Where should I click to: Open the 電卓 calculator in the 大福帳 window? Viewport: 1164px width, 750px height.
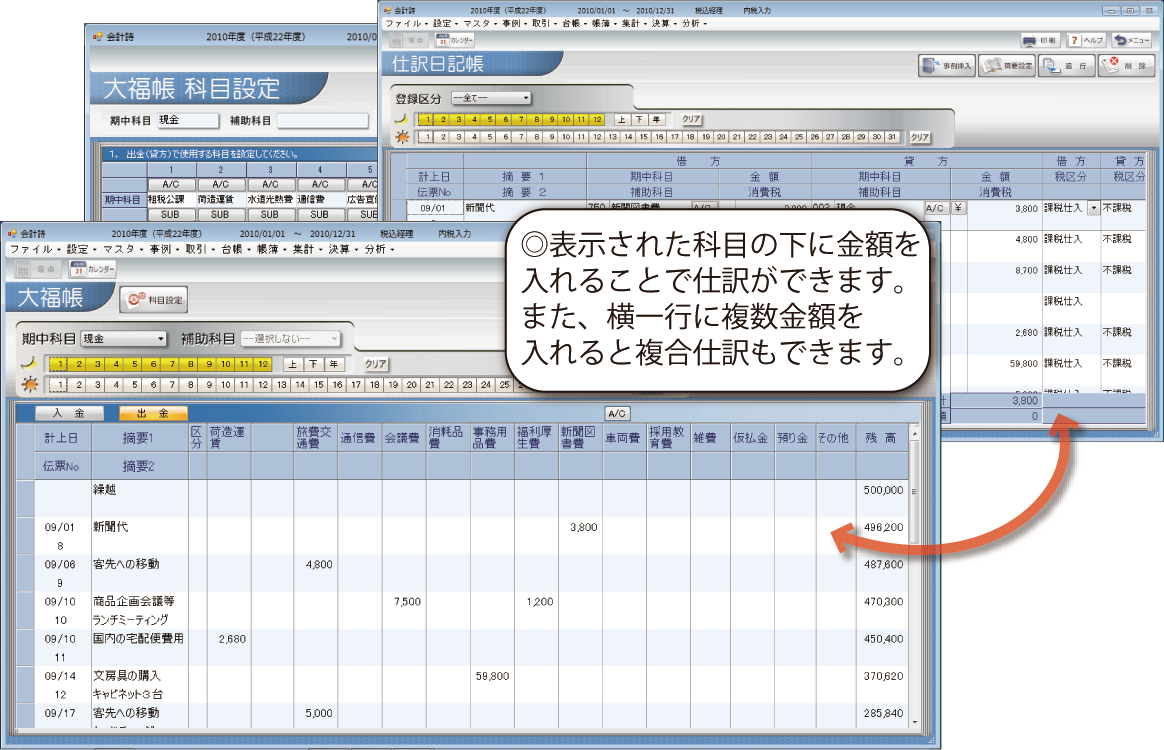35,270
